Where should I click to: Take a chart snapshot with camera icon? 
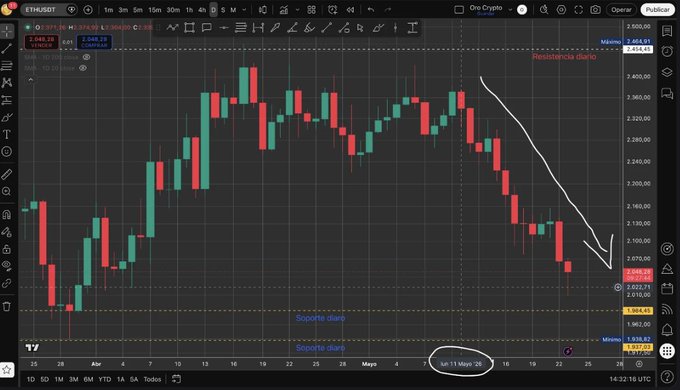point(595,10)
